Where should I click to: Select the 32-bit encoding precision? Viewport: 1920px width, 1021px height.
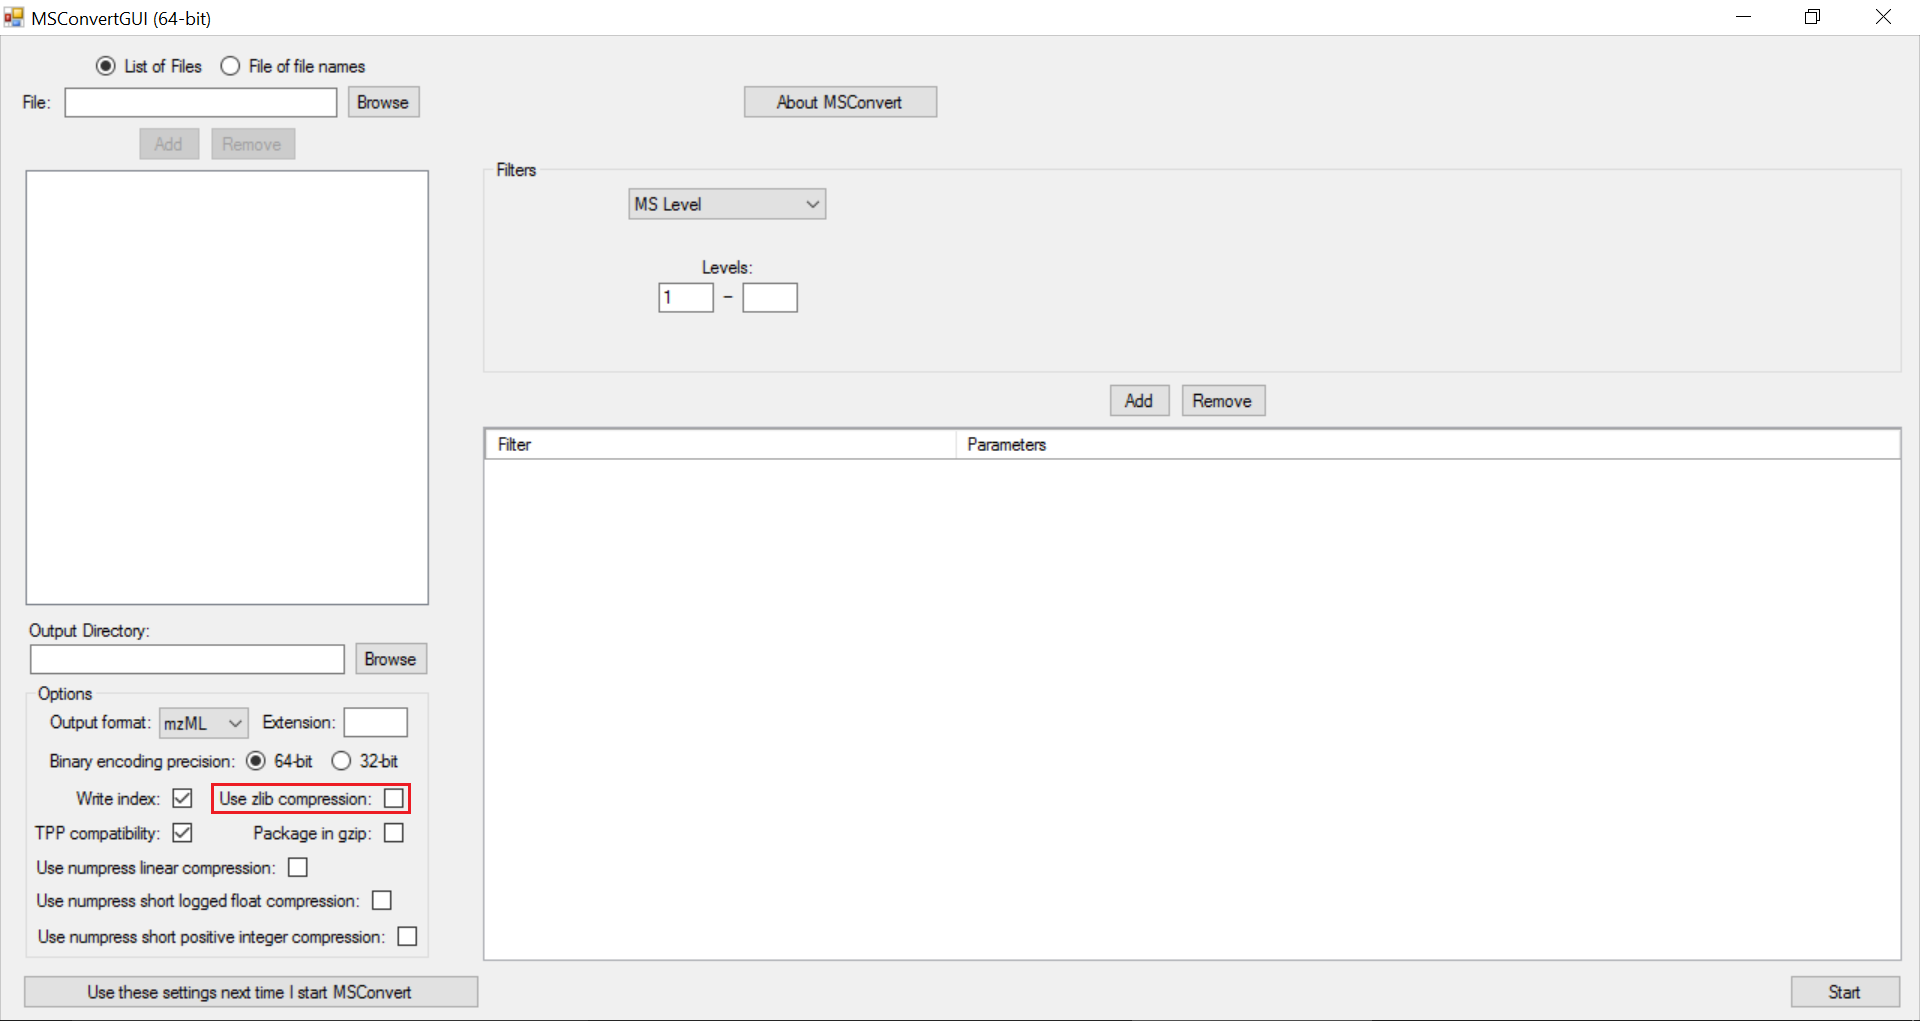coord(341,761)
